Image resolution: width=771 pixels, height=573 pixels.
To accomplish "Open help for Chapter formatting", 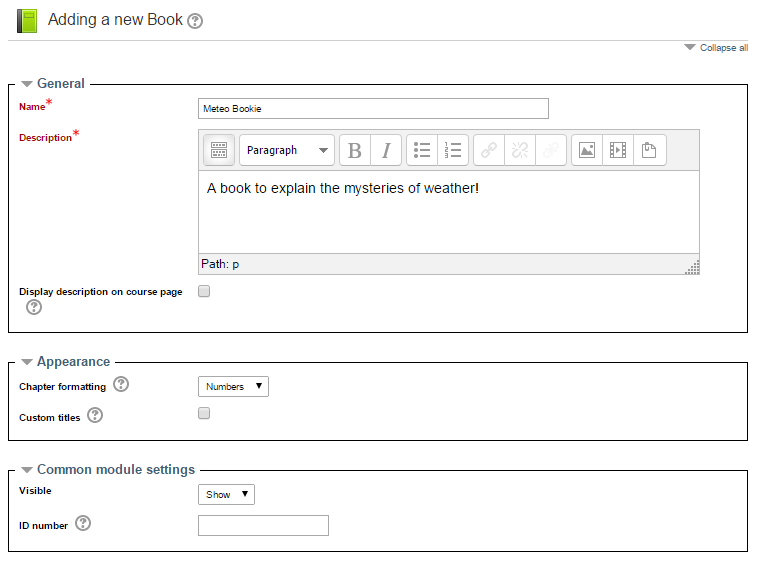I will [121, 384].
